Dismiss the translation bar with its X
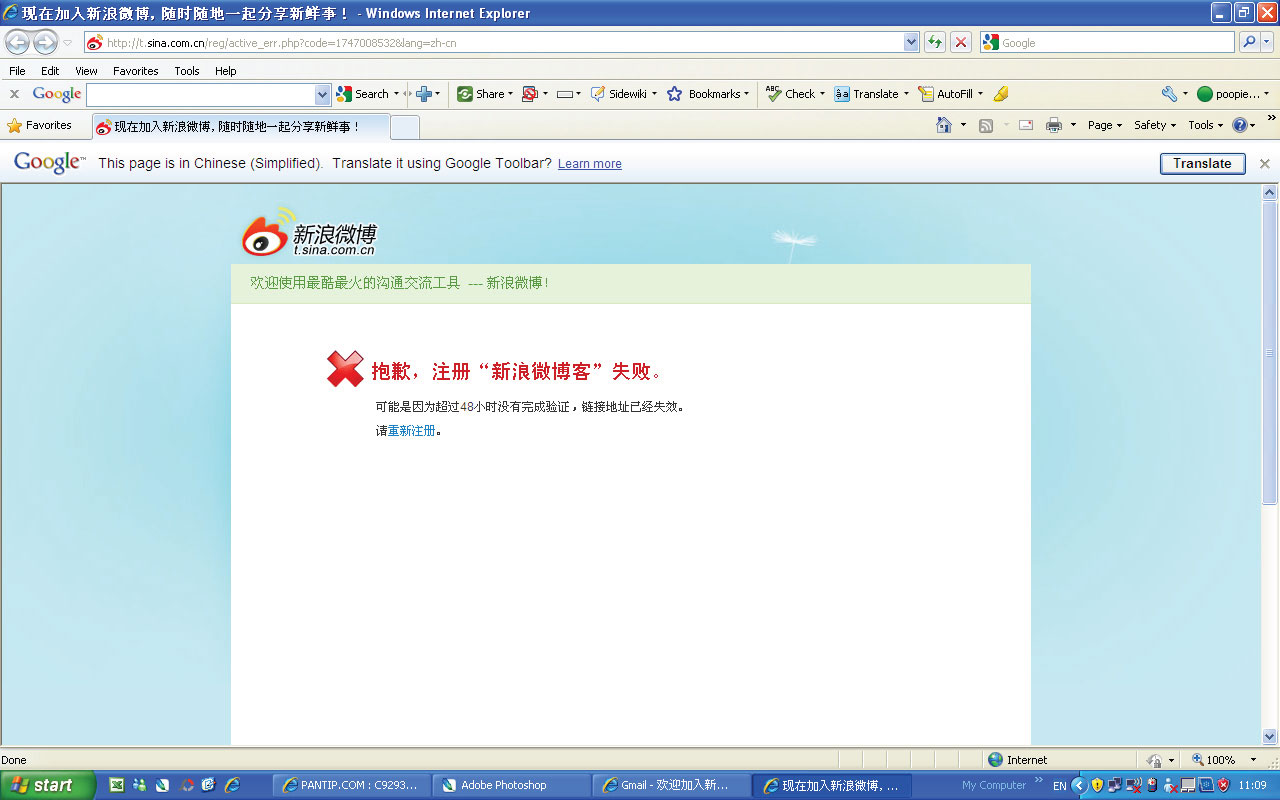 click(x=1264, y=163)
